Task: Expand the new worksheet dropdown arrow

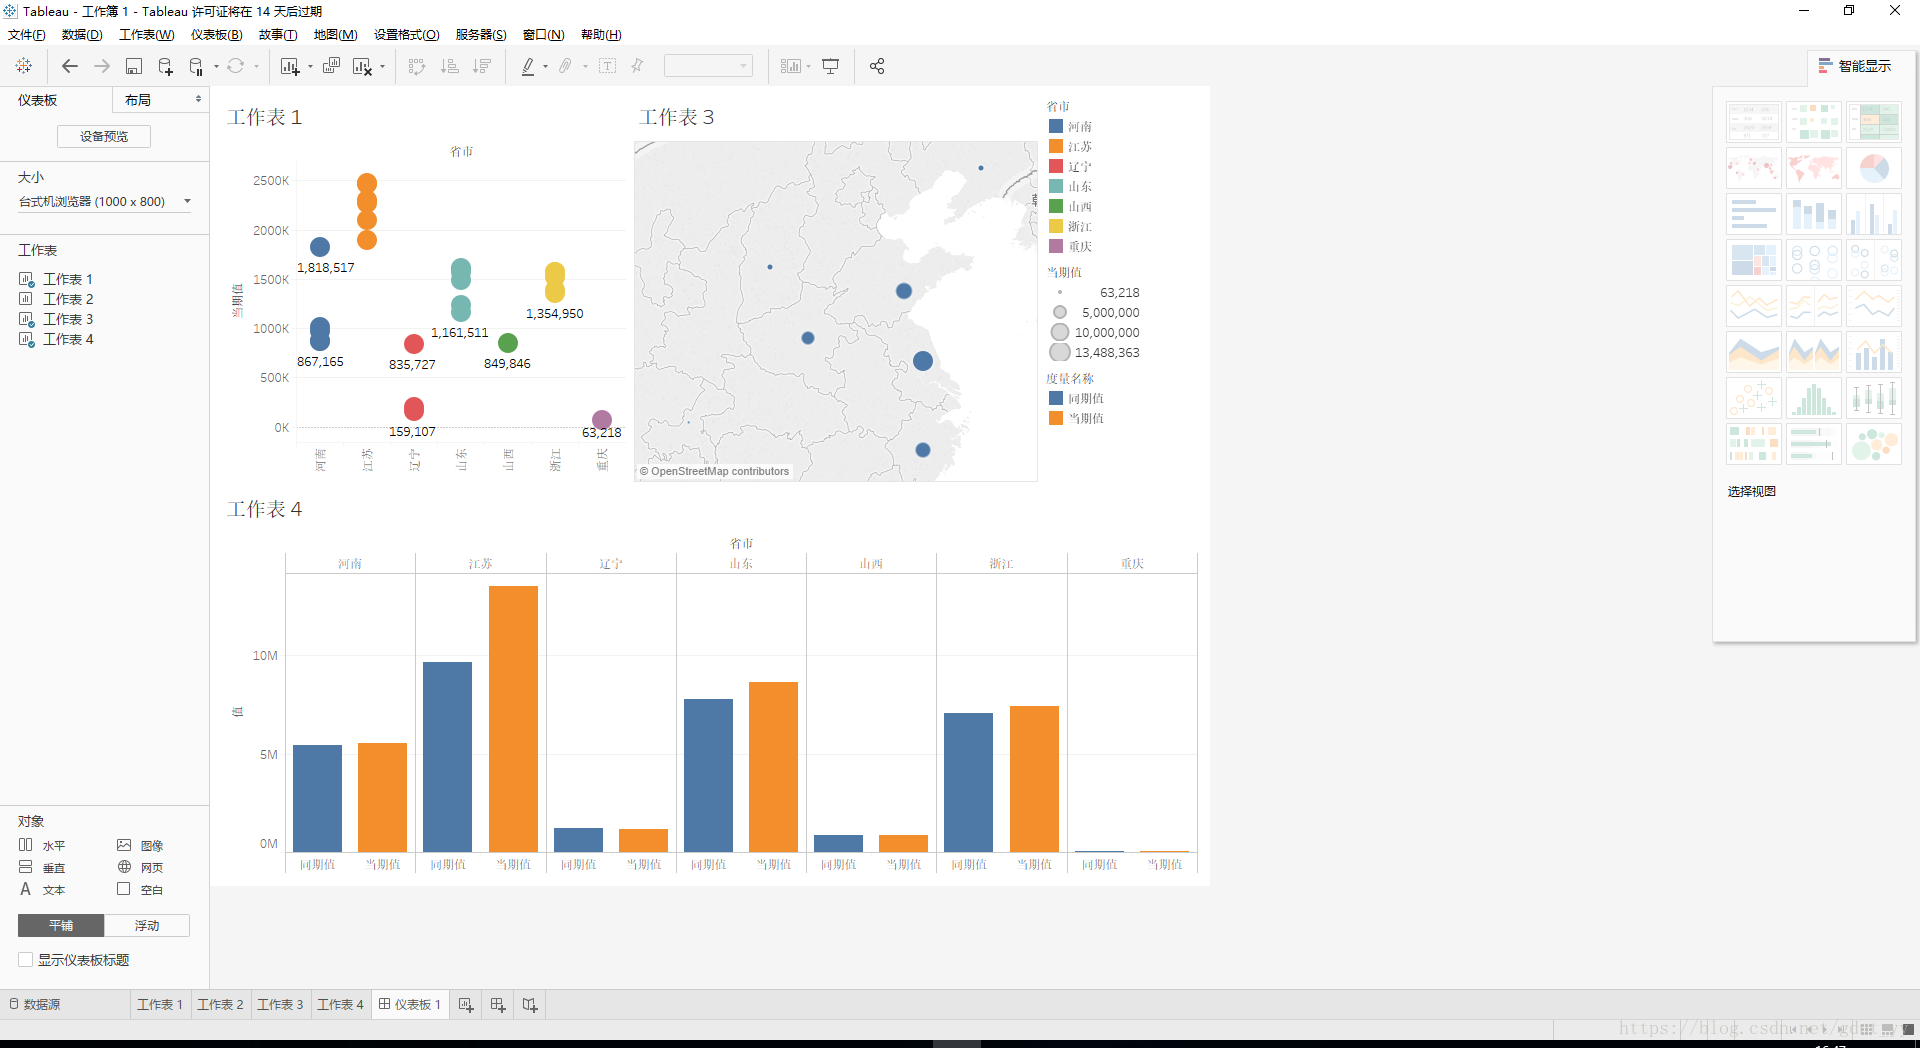Action: (x=310, y=67)
